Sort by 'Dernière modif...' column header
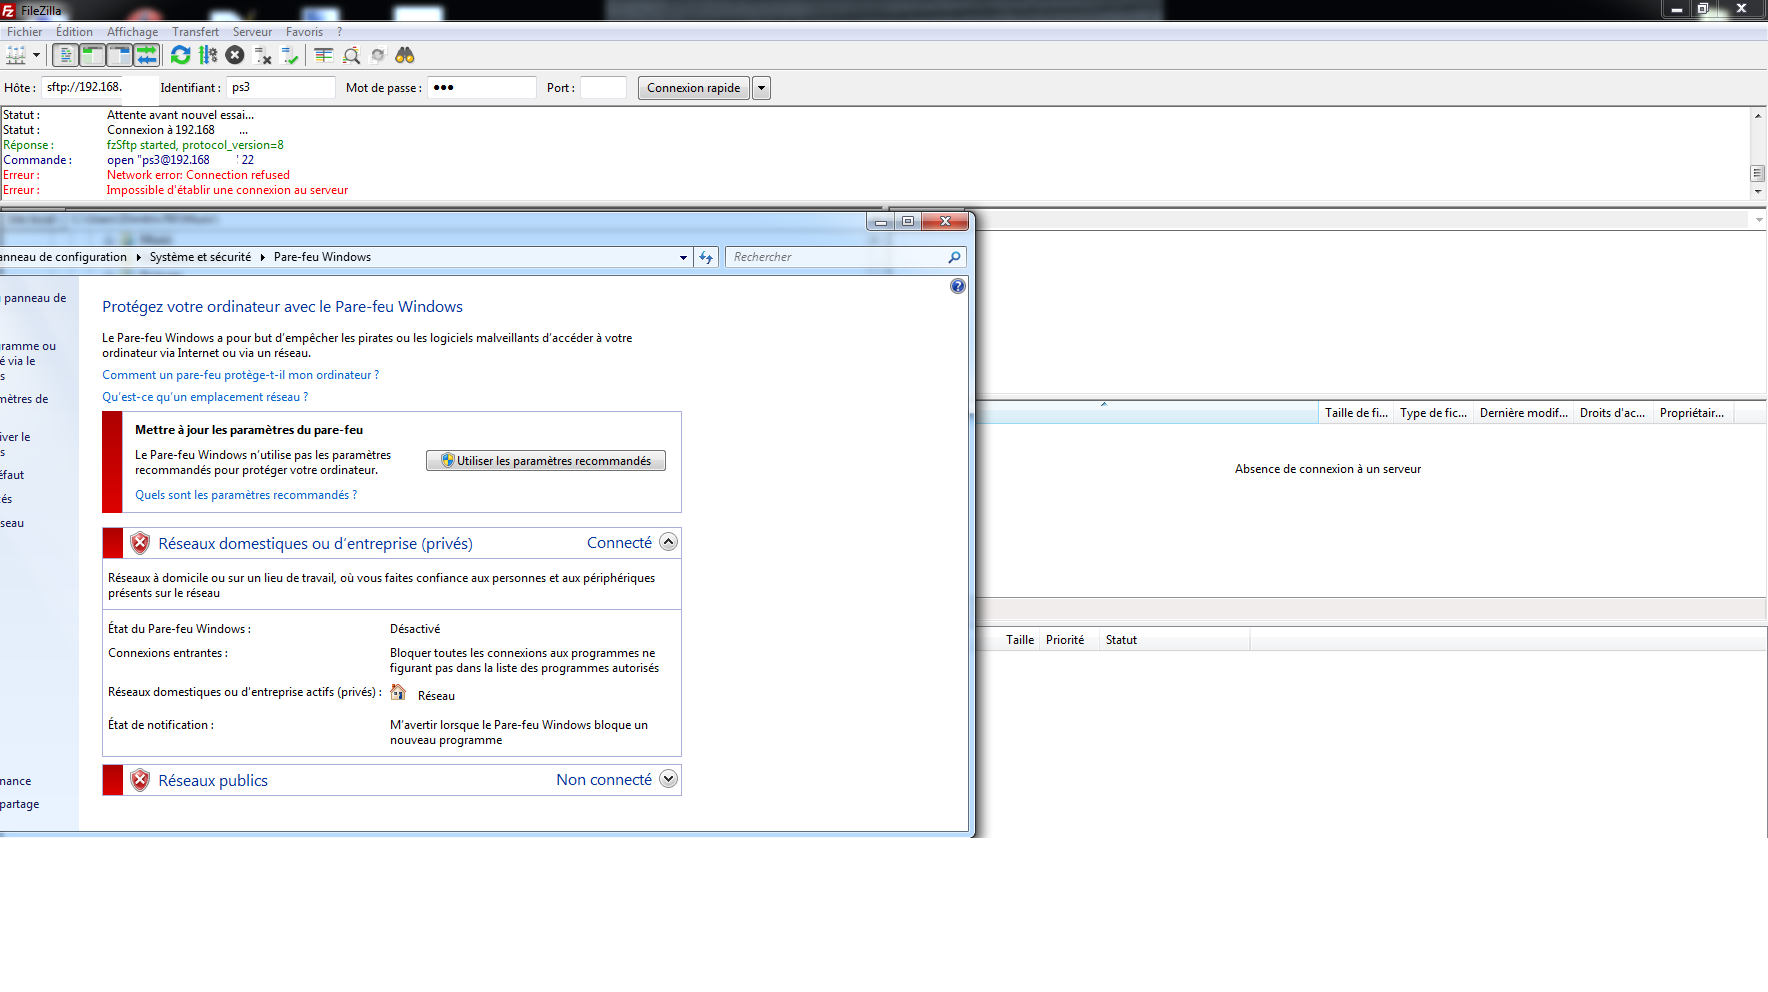The width and height of the screenshot is (1768, 992). [1523, 413]
